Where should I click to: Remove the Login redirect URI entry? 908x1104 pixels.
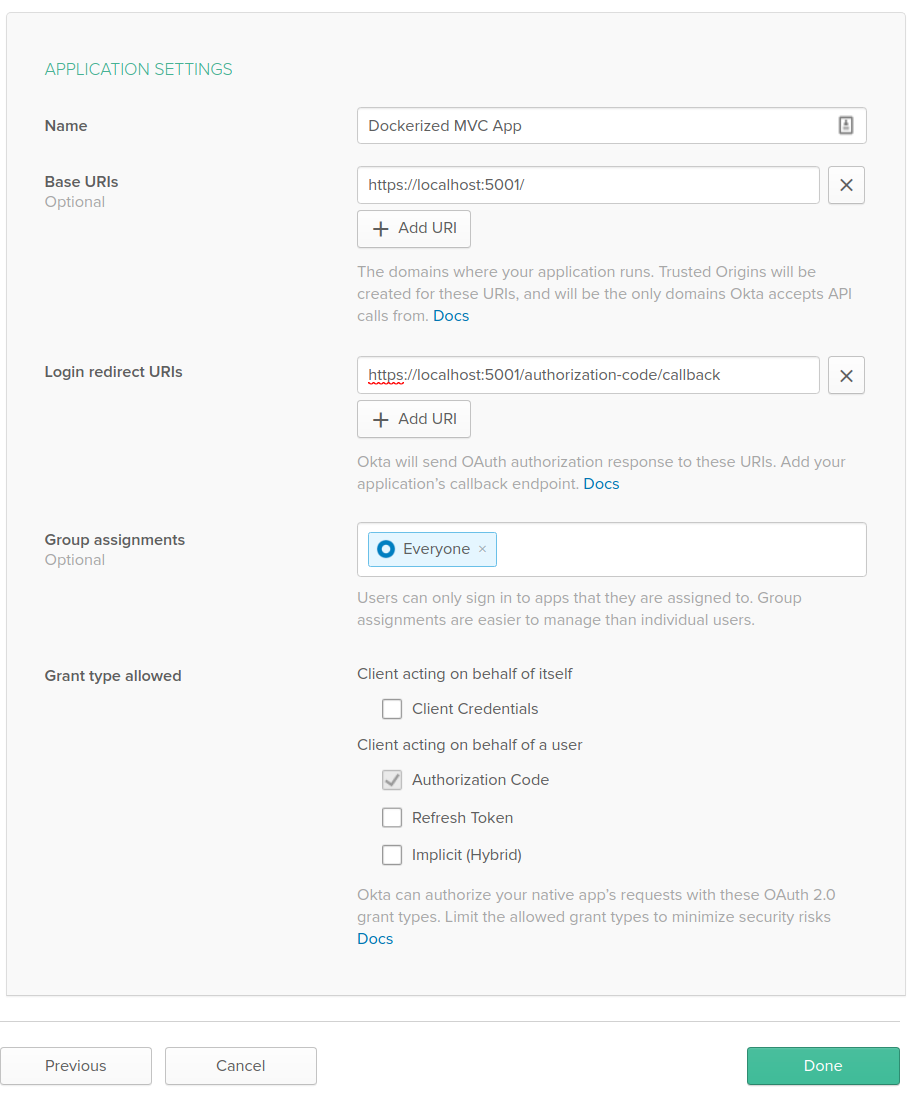tap(846, 376)
